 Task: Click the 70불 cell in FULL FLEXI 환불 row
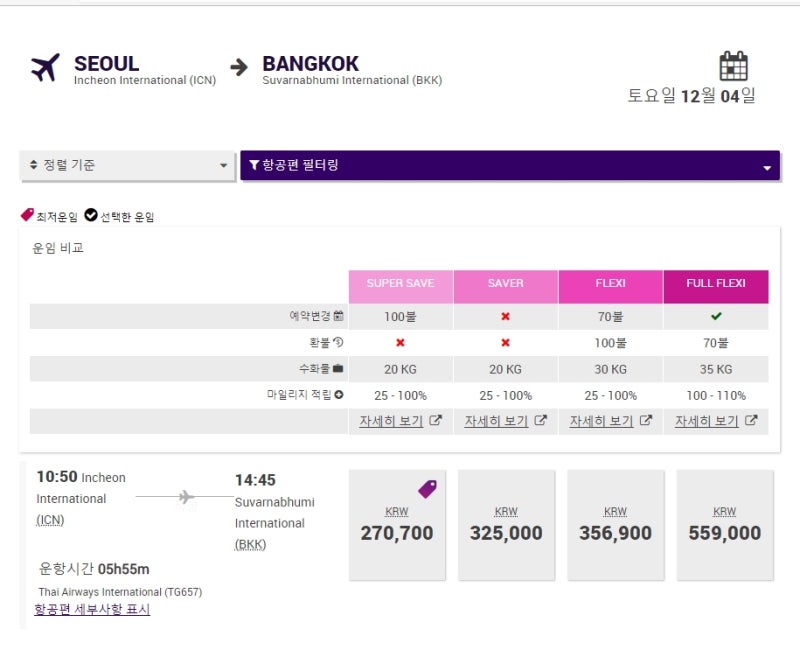[x=716, y=343]
